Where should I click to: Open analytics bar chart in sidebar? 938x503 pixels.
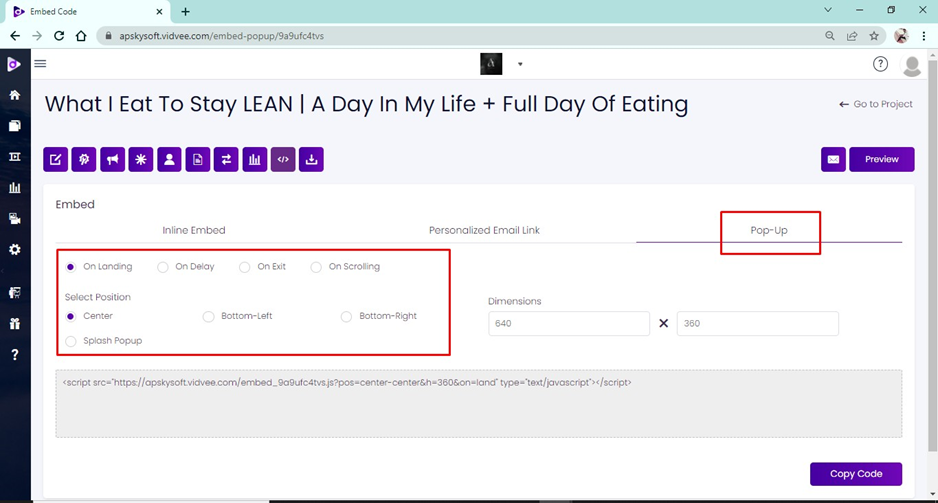click(15, 188)
